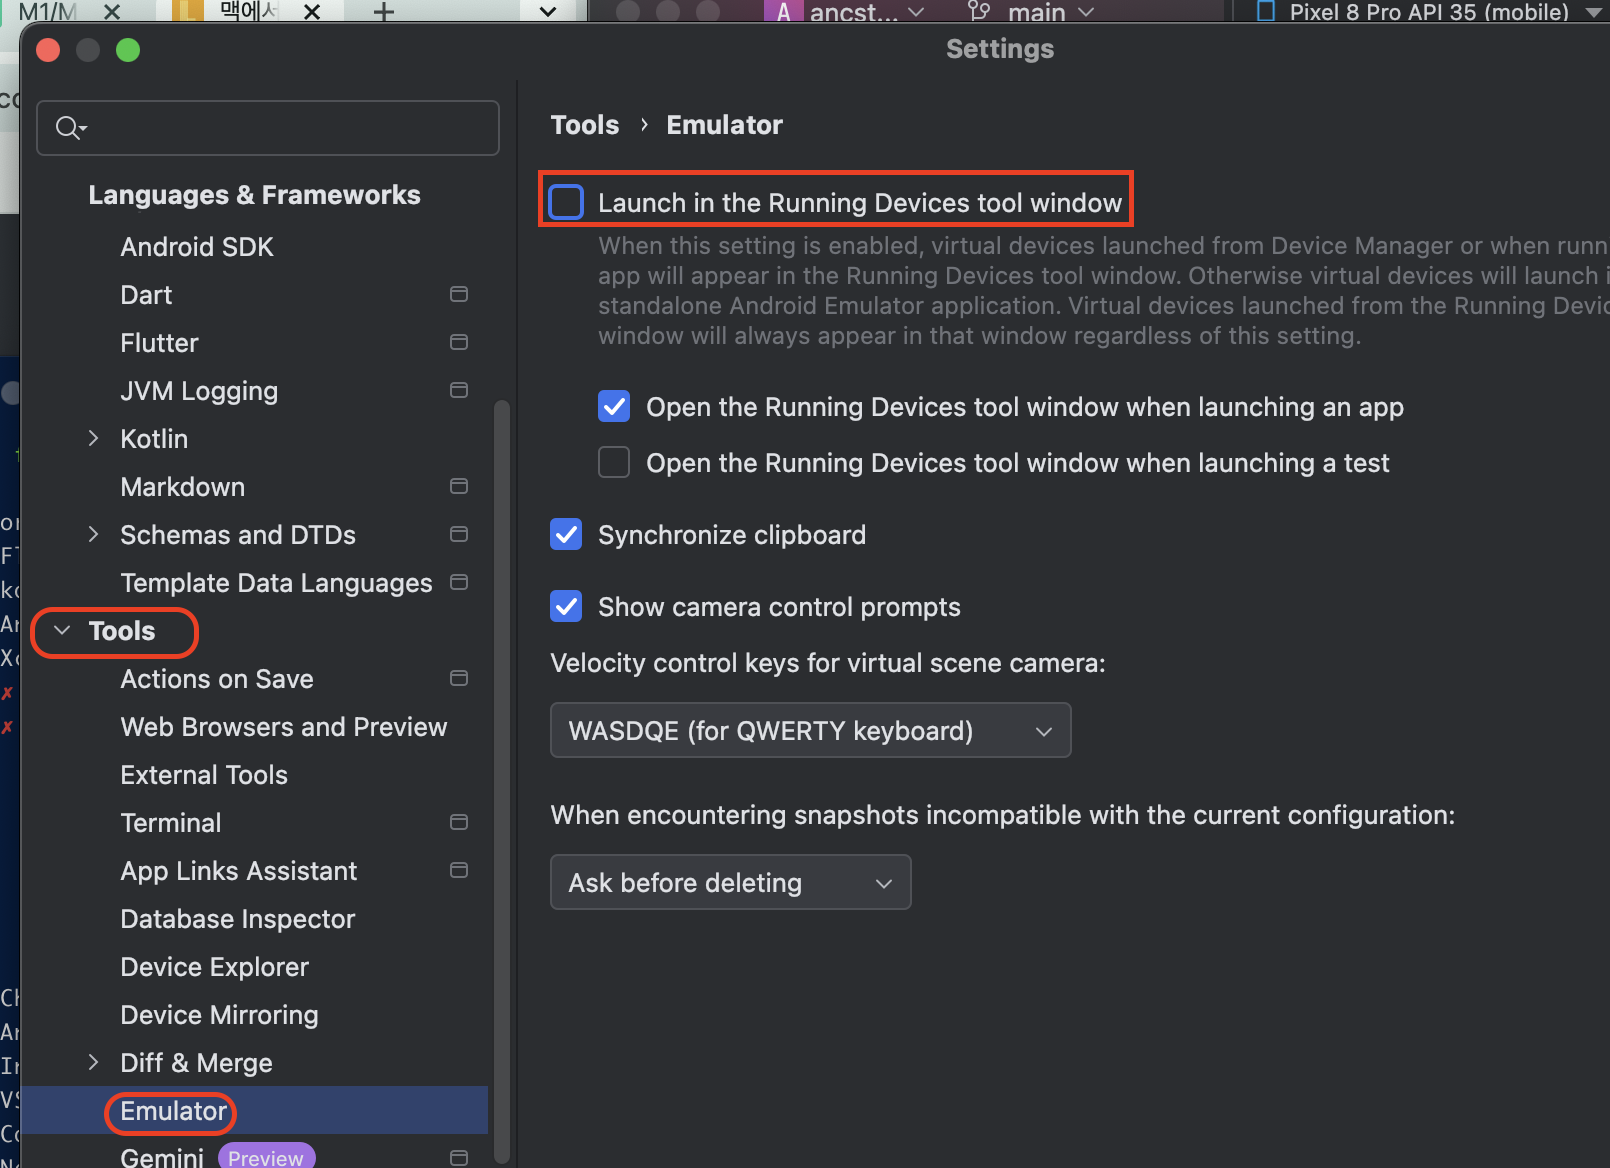Click project-level icon beside Terminal
Image resolution: width=1610 pixels, height=1168 pixels.
coord(459,822)
